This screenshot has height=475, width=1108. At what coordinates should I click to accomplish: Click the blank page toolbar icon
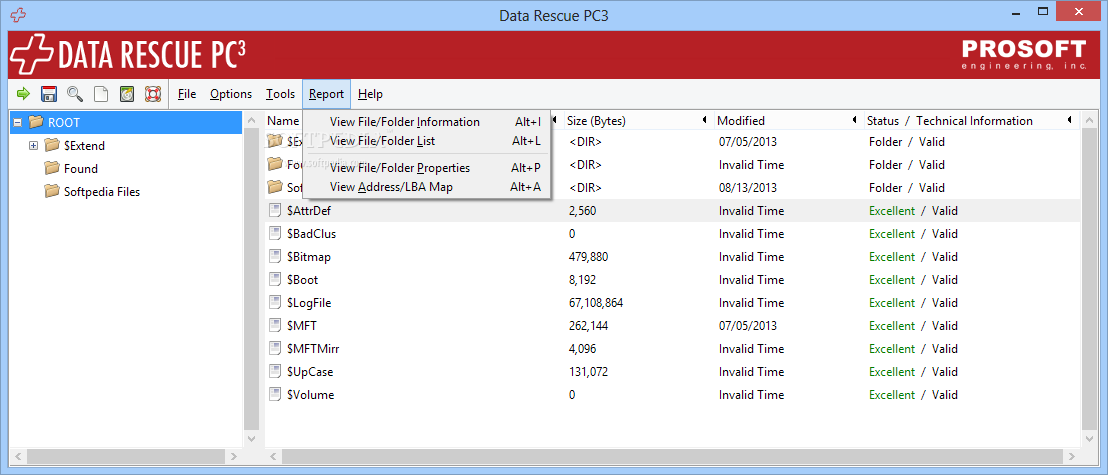click(x=101, y=94)
